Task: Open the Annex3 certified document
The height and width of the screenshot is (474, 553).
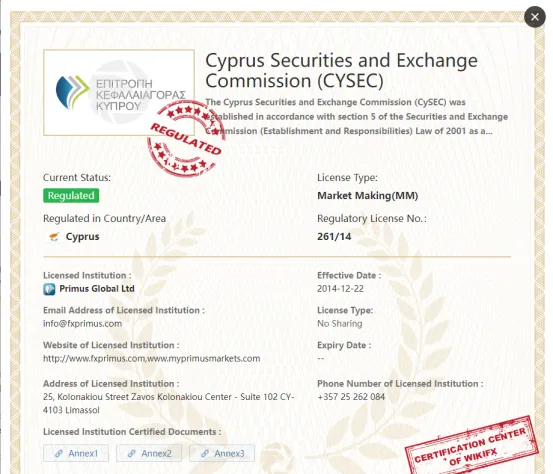Action: [x=222, y=453]
